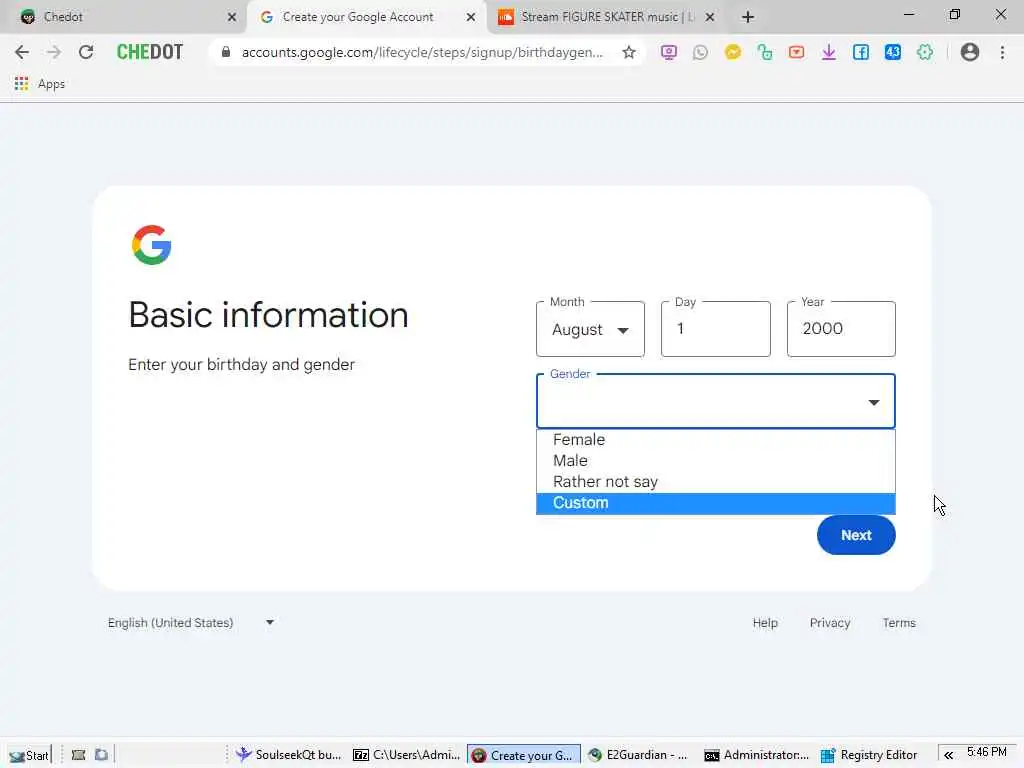Click the first quick launch taskbar icon
The width and height of the screenshot is (1024, 768).
tap(78, 755)
